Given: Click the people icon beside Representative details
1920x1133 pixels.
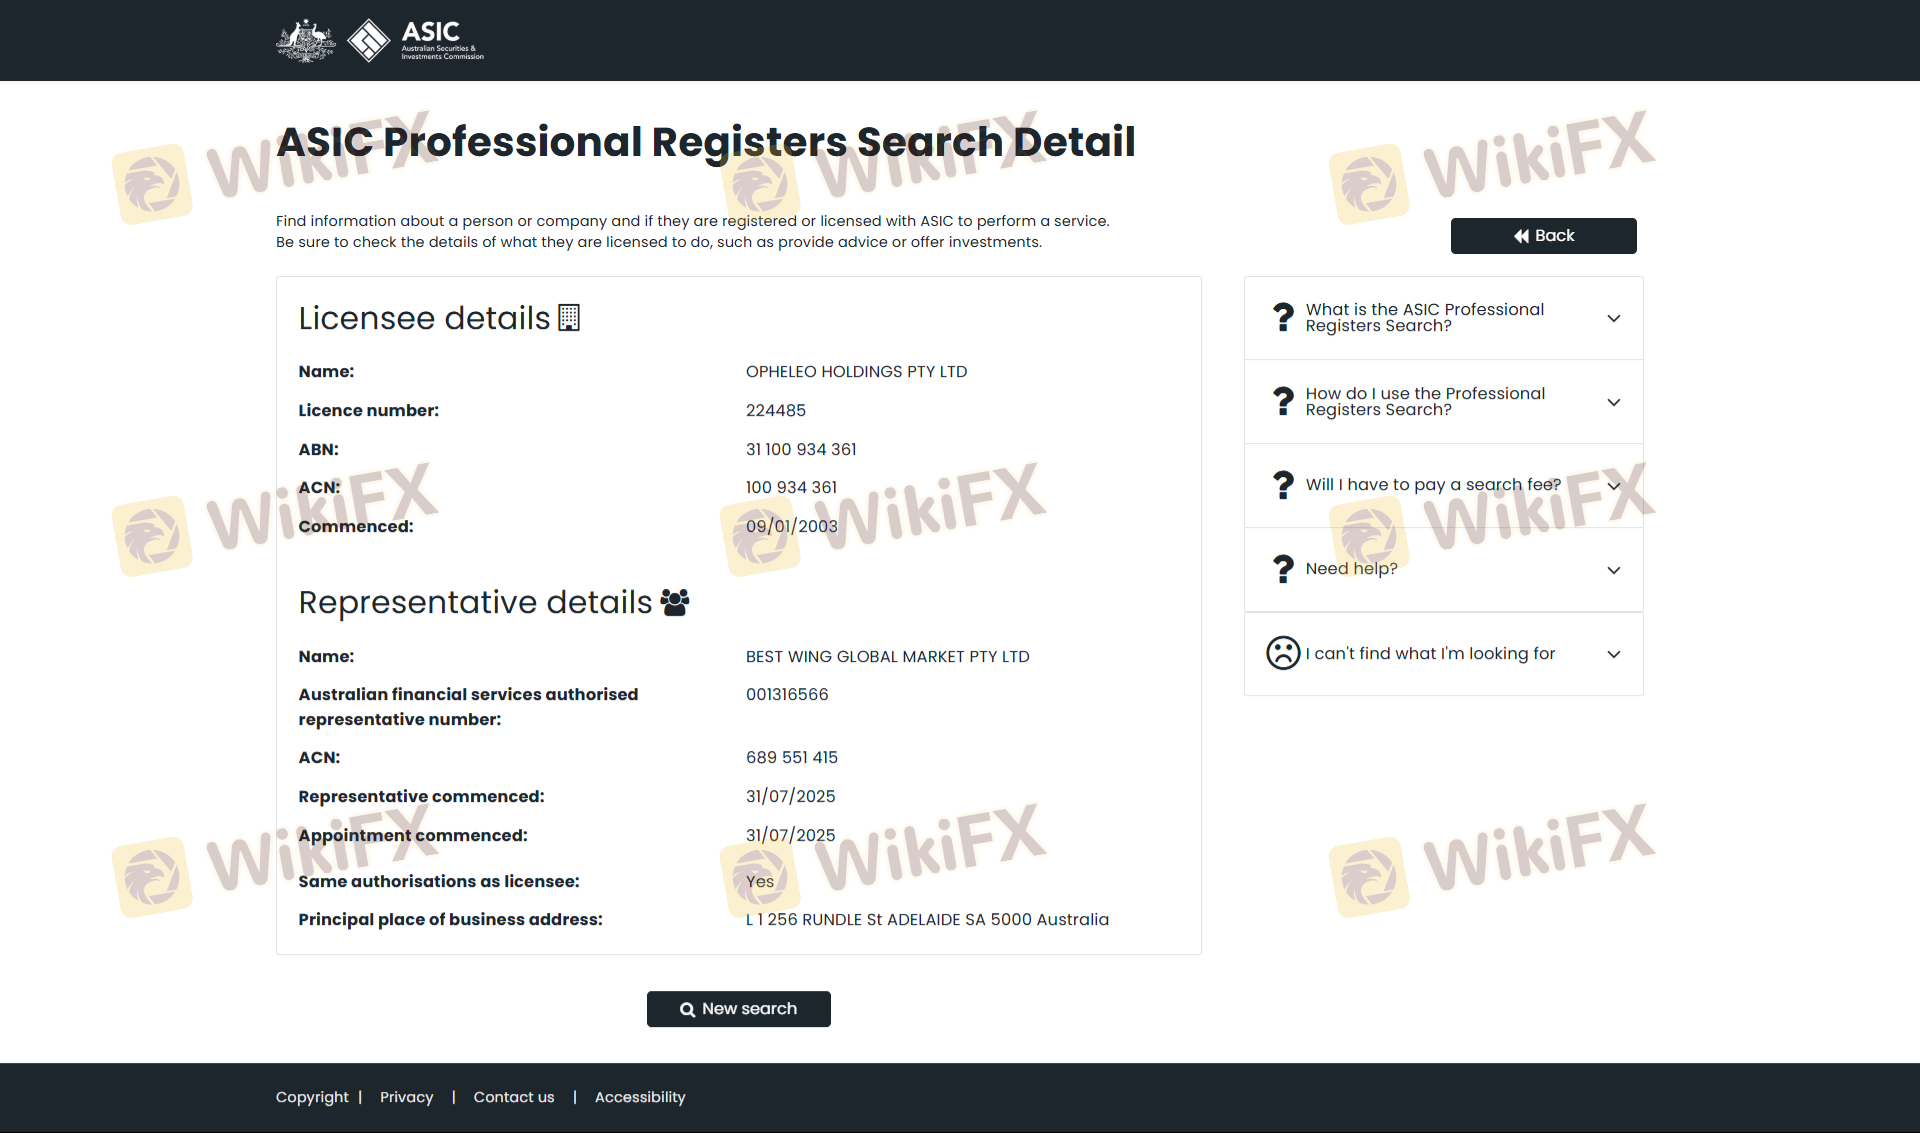Looking at the screenshot, I should 675,602.
